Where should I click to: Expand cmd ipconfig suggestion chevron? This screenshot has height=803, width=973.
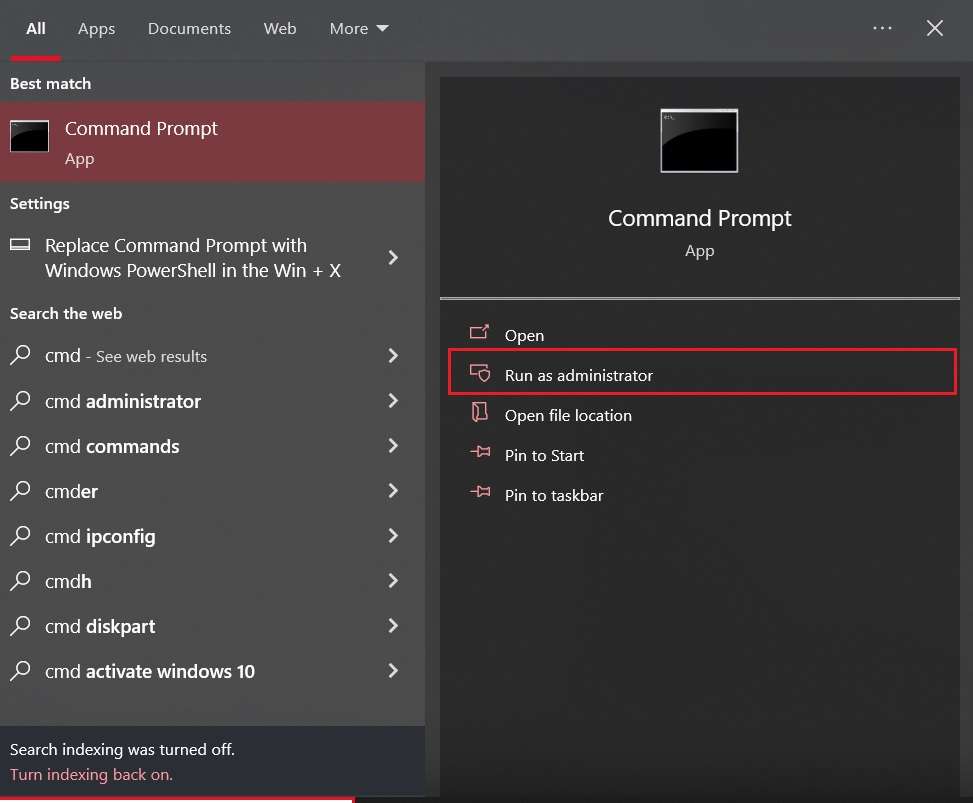393,536
